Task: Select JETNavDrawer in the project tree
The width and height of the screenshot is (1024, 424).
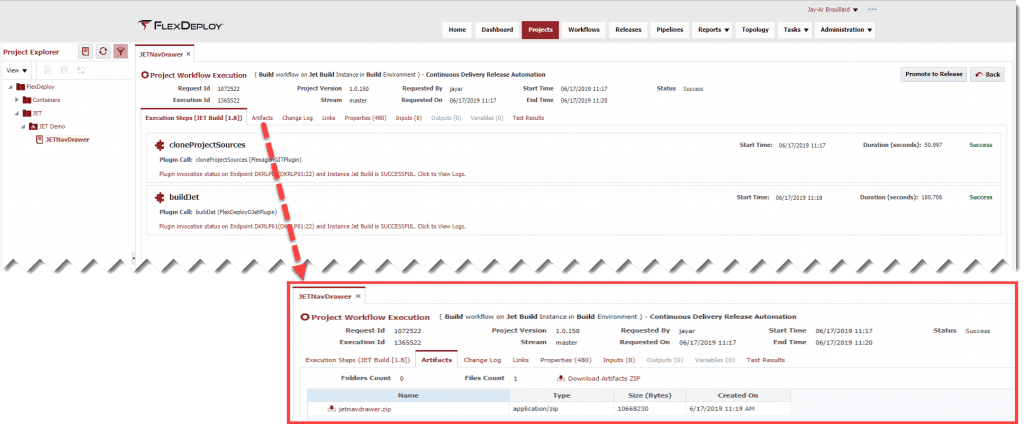Action: pos(67,139)
